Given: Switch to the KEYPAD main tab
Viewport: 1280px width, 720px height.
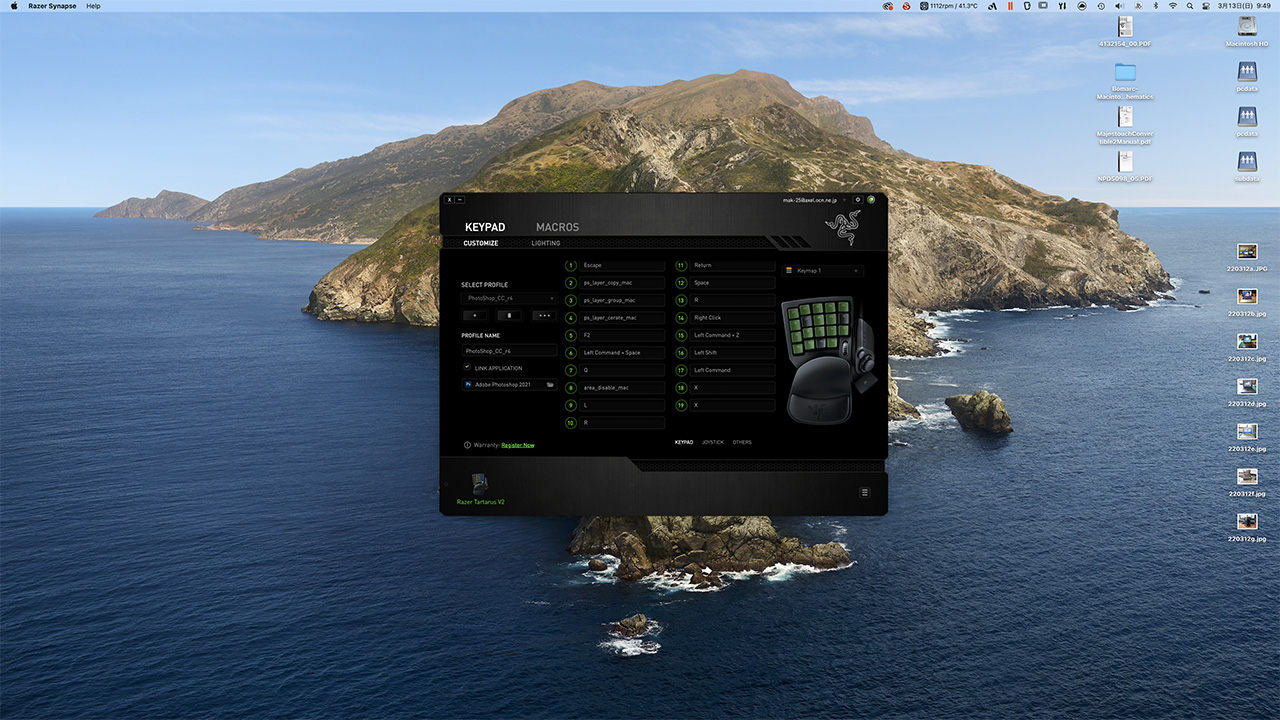Looking at the screenshot, I should coord(485,227).
